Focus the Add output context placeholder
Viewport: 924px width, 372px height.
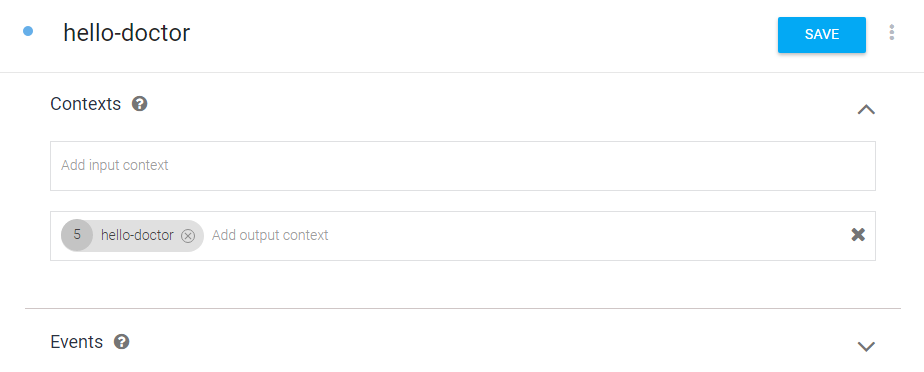coord(270,235)
